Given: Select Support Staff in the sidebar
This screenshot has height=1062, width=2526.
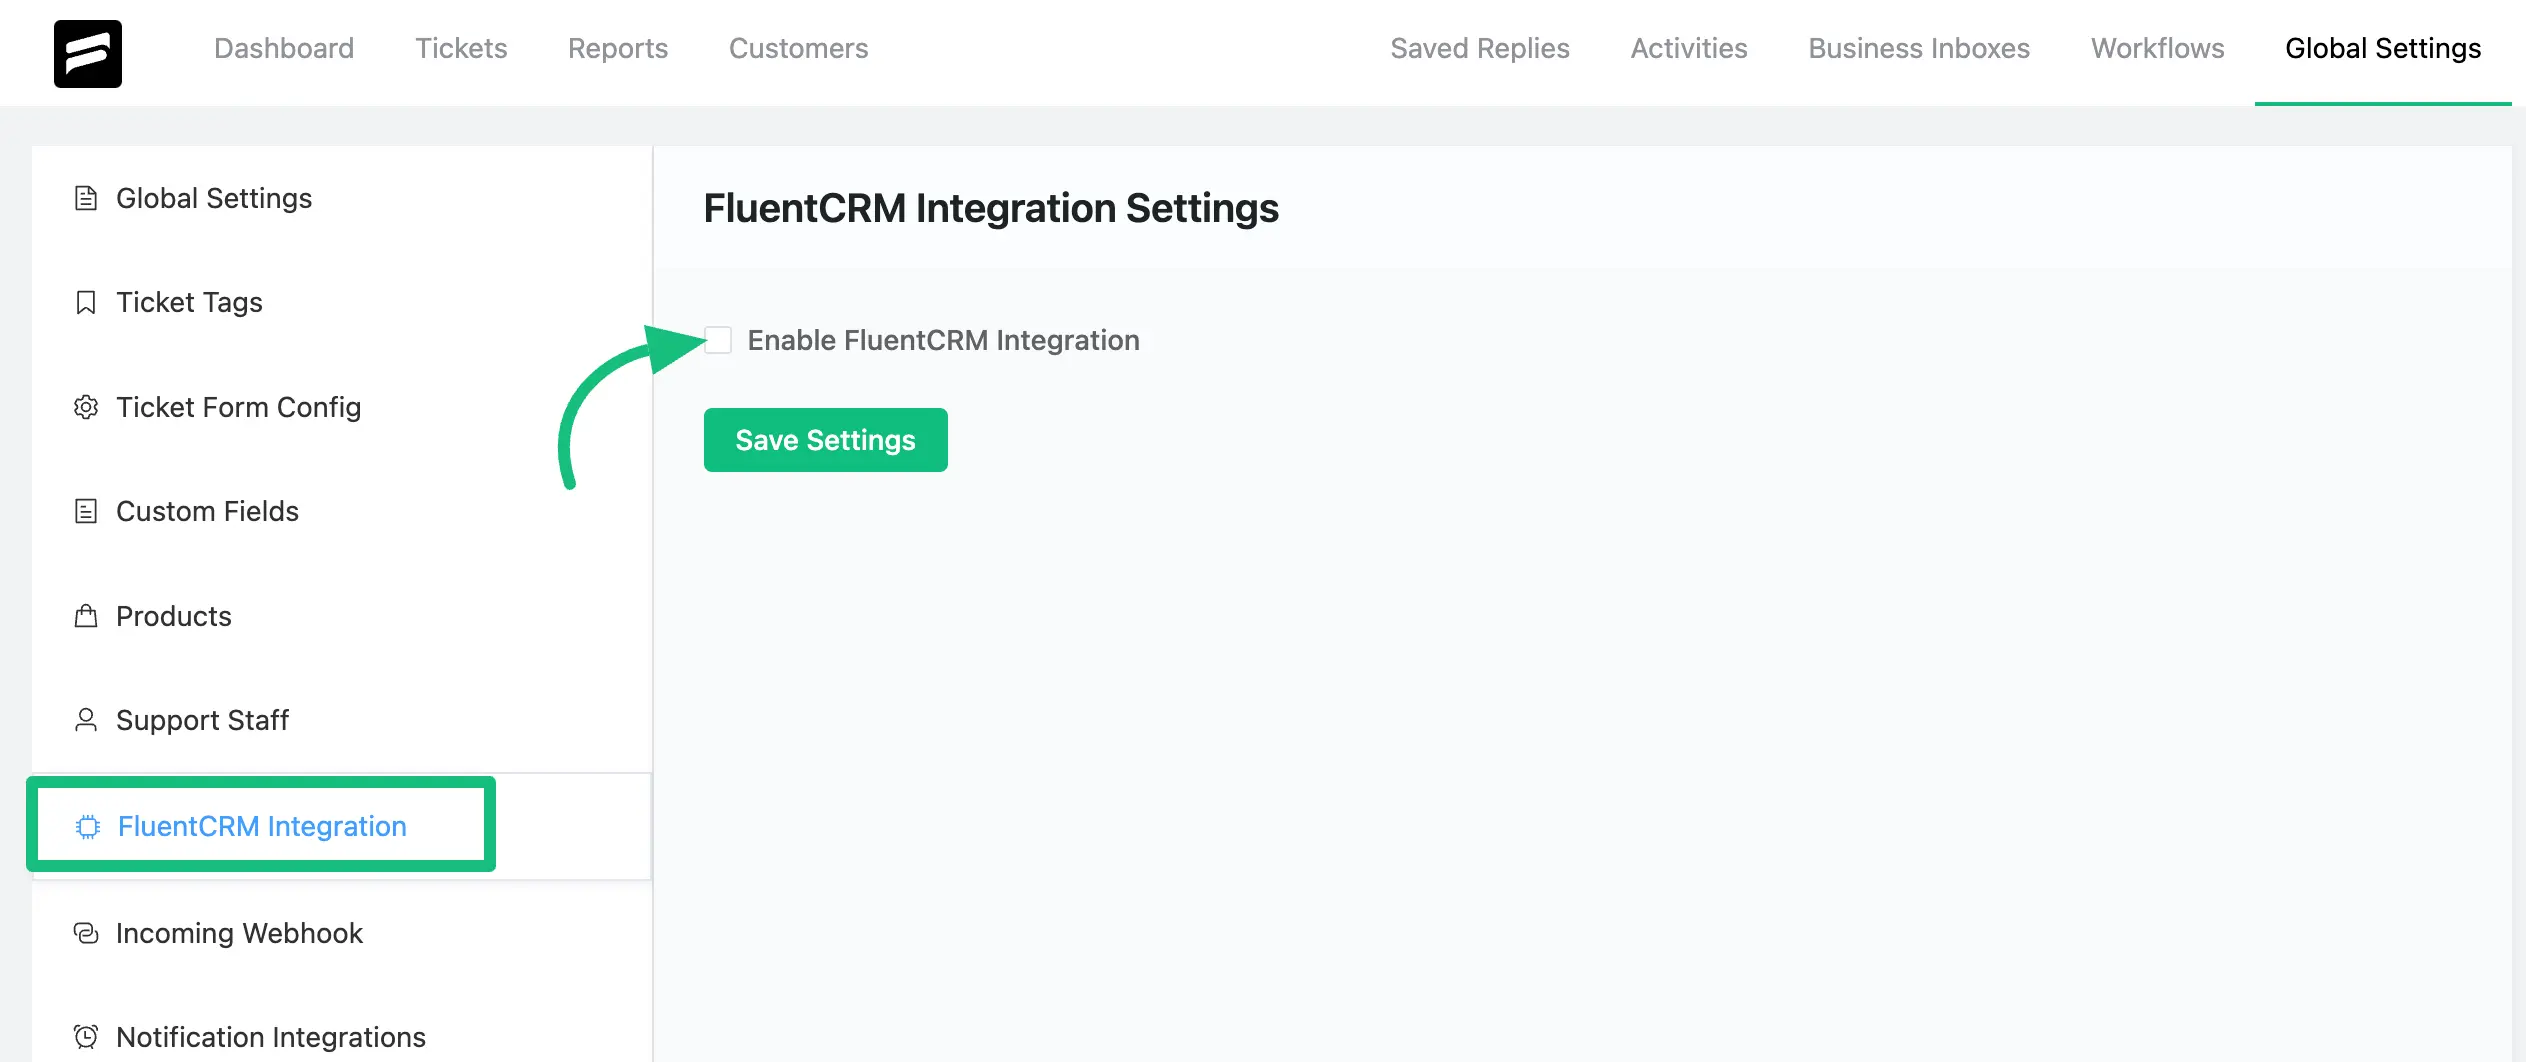Looking at the screenshot, I should coord(342,720).
